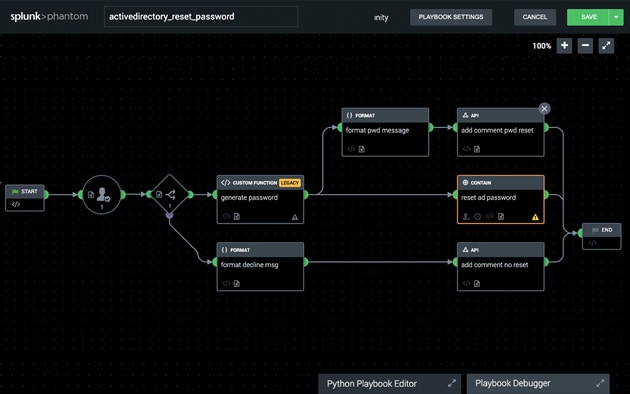Click the START block's green output port
The width and height of the screenshot is (630, 394).
point(46,195)
